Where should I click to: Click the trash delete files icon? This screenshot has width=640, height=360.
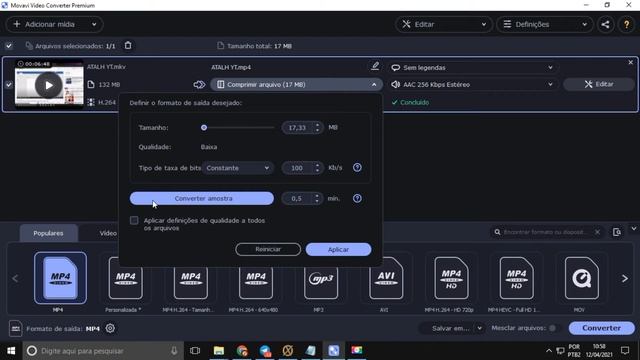pos(128,45)
